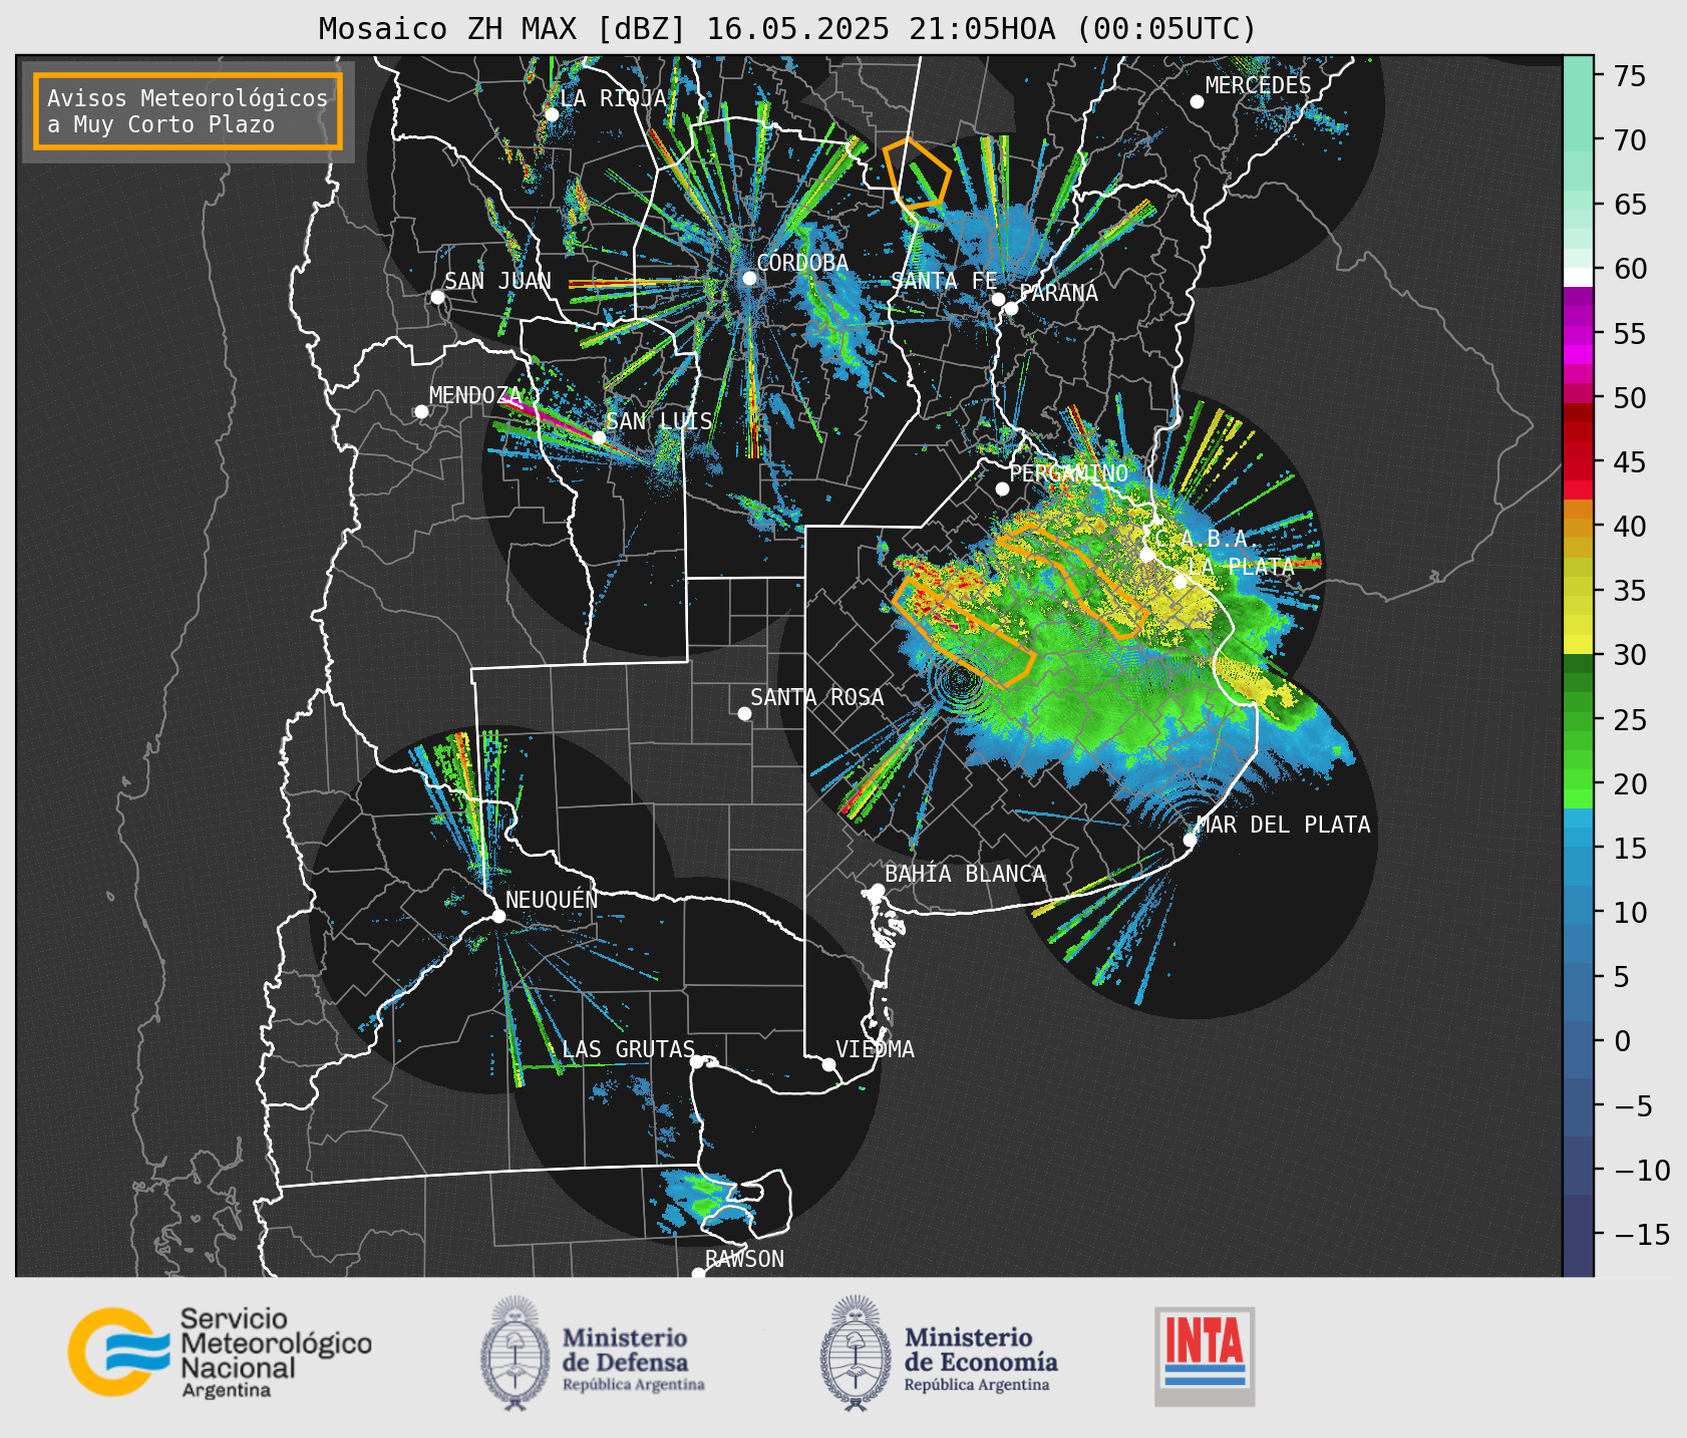Click the CORDOBA city label
The width and height of the screenshot is (1687, 1438).
(x=803, y=262)
